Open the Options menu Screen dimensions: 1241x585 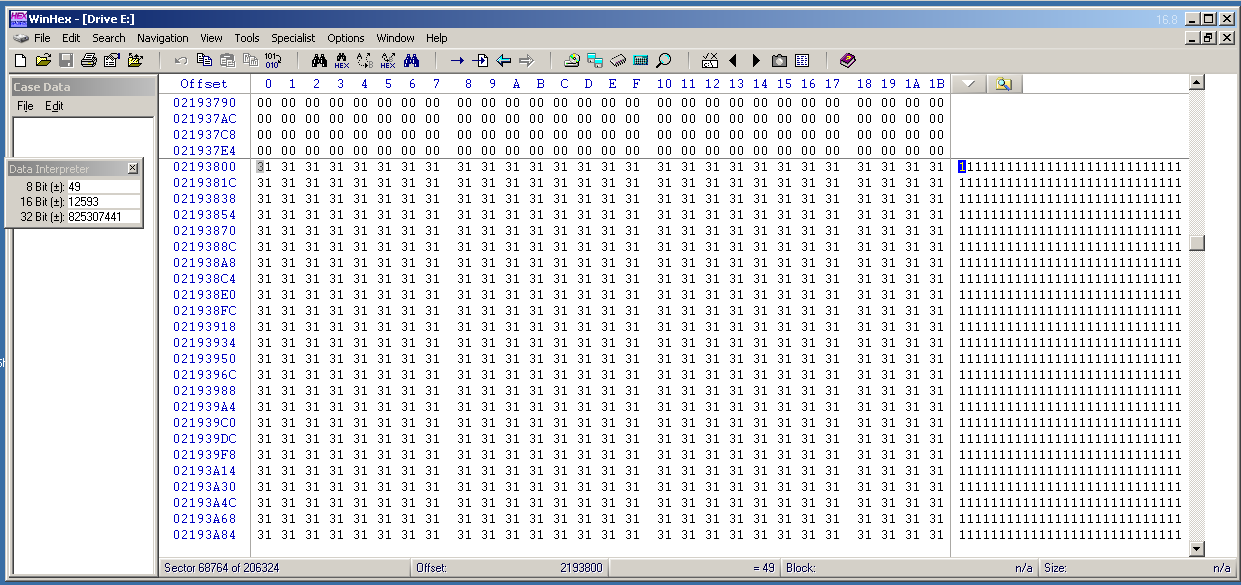(346, 38)
